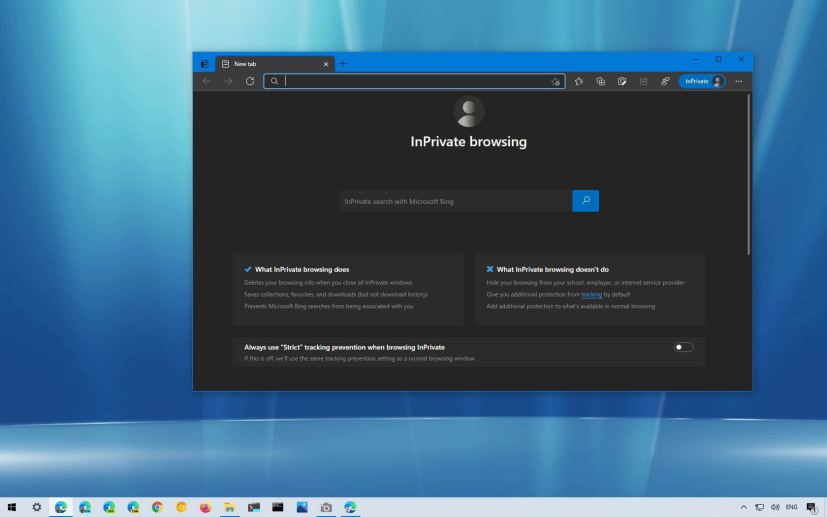Open volume control in system tray
Screen dimensions: 827x517
coord(775,507)
